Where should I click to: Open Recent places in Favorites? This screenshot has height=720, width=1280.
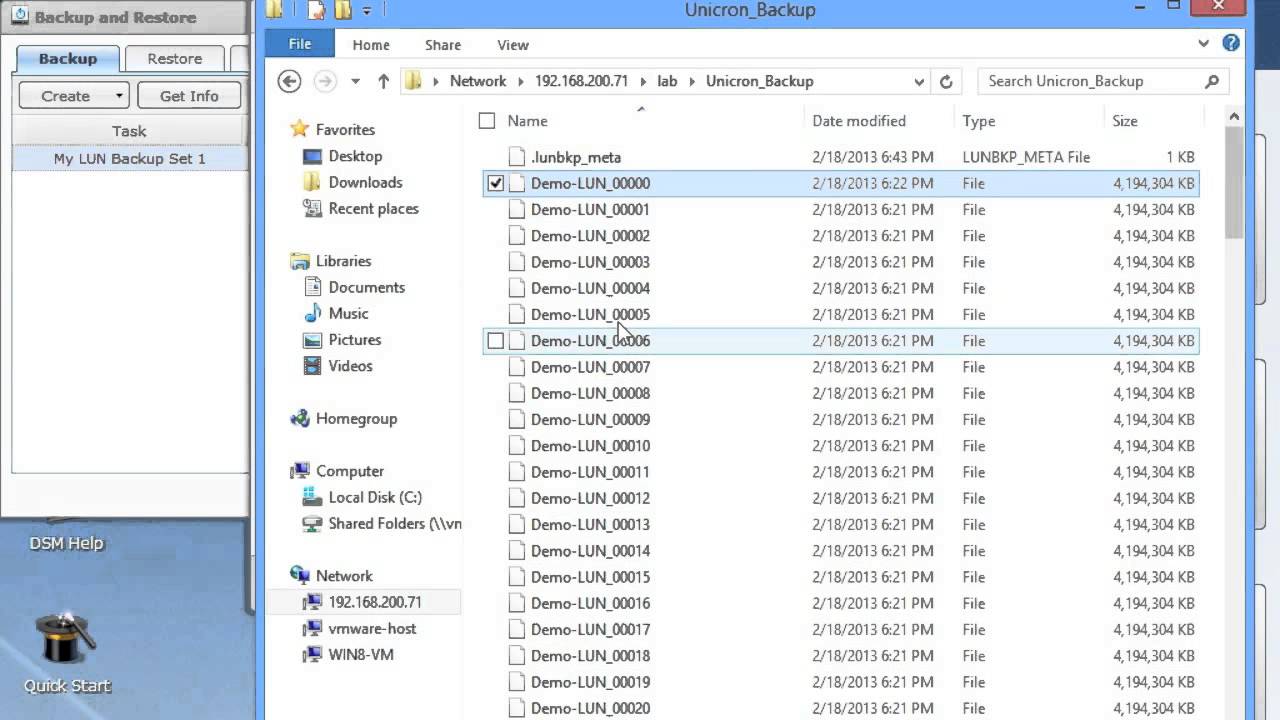(x=373, y=209)
